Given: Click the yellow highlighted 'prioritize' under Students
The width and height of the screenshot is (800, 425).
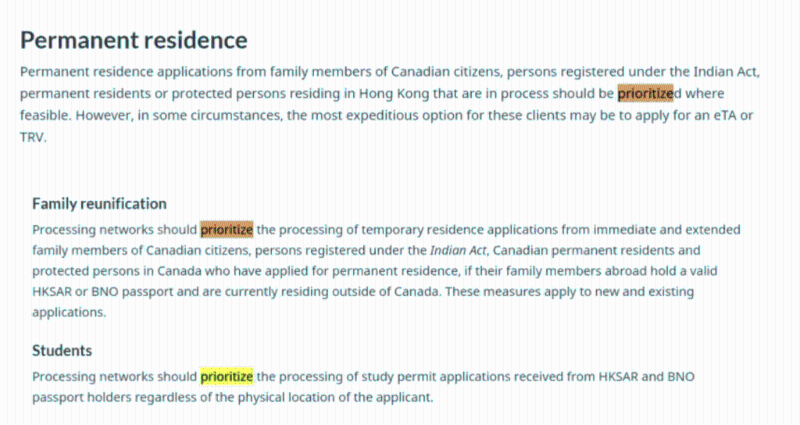Looking at the screenshot, I should [227, 377].
